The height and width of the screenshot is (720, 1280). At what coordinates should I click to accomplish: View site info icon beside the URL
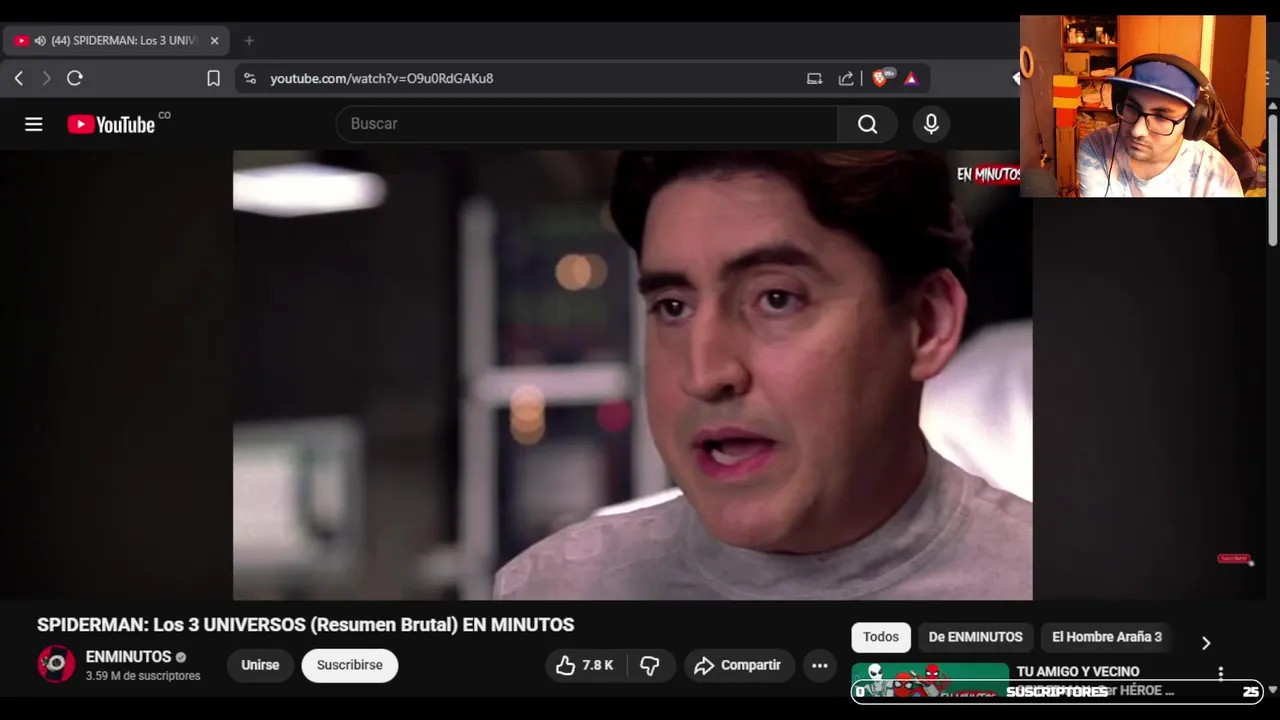point(250,78)
